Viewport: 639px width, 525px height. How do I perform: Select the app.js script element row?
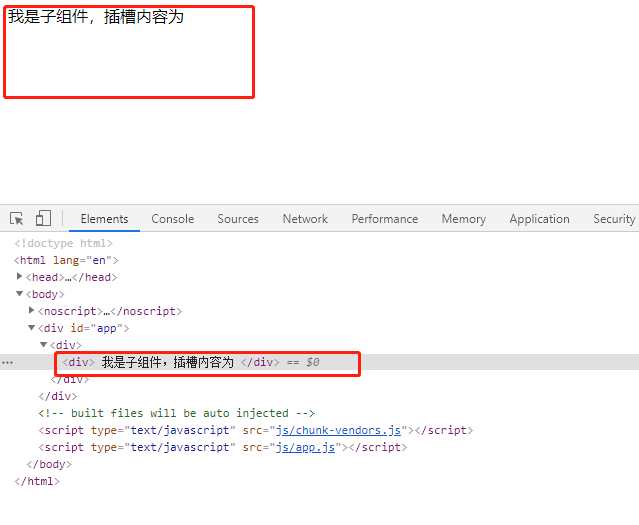pyautogui.click(x=223, y=447)
